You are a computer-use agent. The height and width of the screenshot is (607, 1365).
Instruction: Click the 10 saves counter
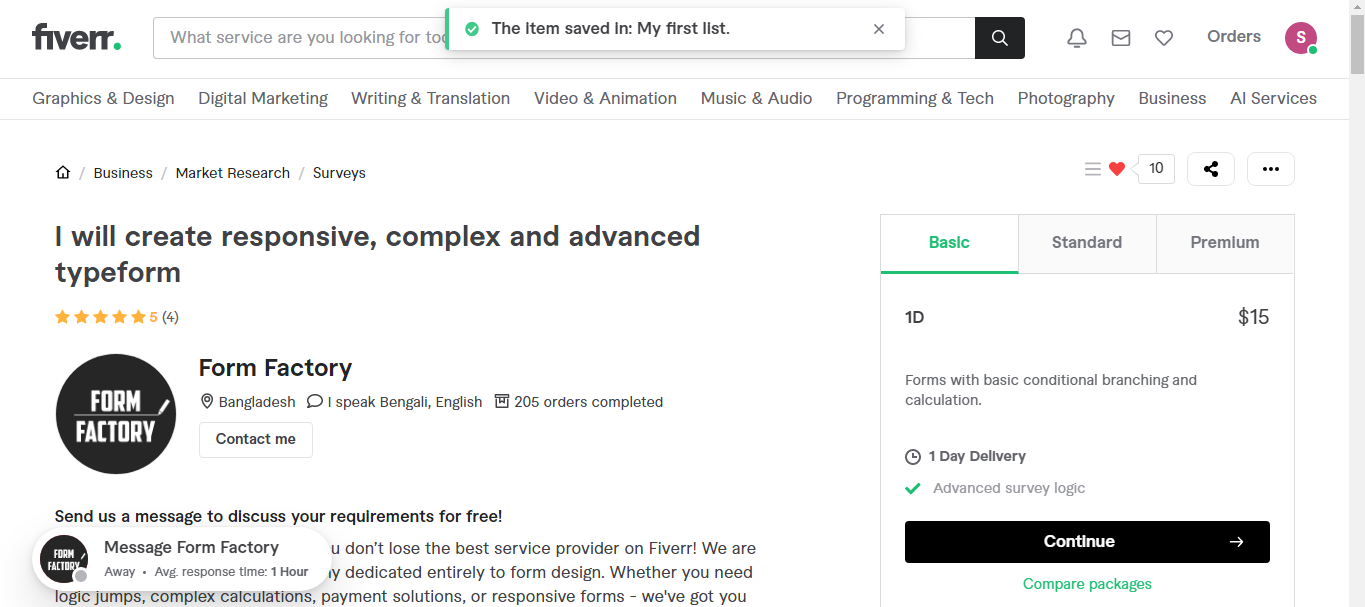tap(1156, 169)
